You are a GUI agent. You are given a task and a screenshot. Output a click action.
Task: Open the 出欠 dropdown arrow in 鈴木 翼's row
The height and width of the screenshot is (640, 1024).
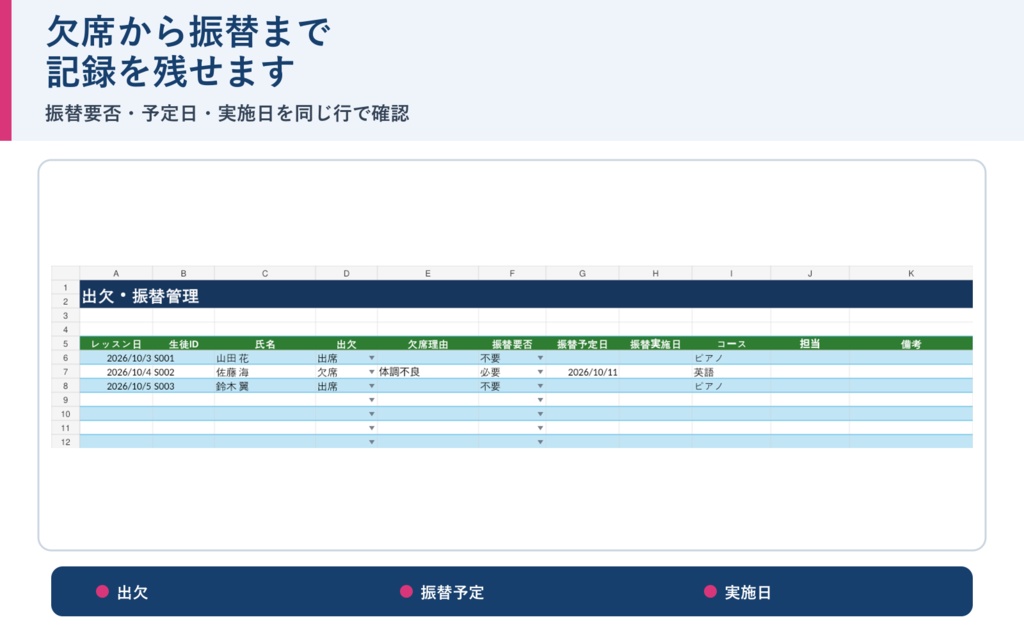[x=372, y=386]
